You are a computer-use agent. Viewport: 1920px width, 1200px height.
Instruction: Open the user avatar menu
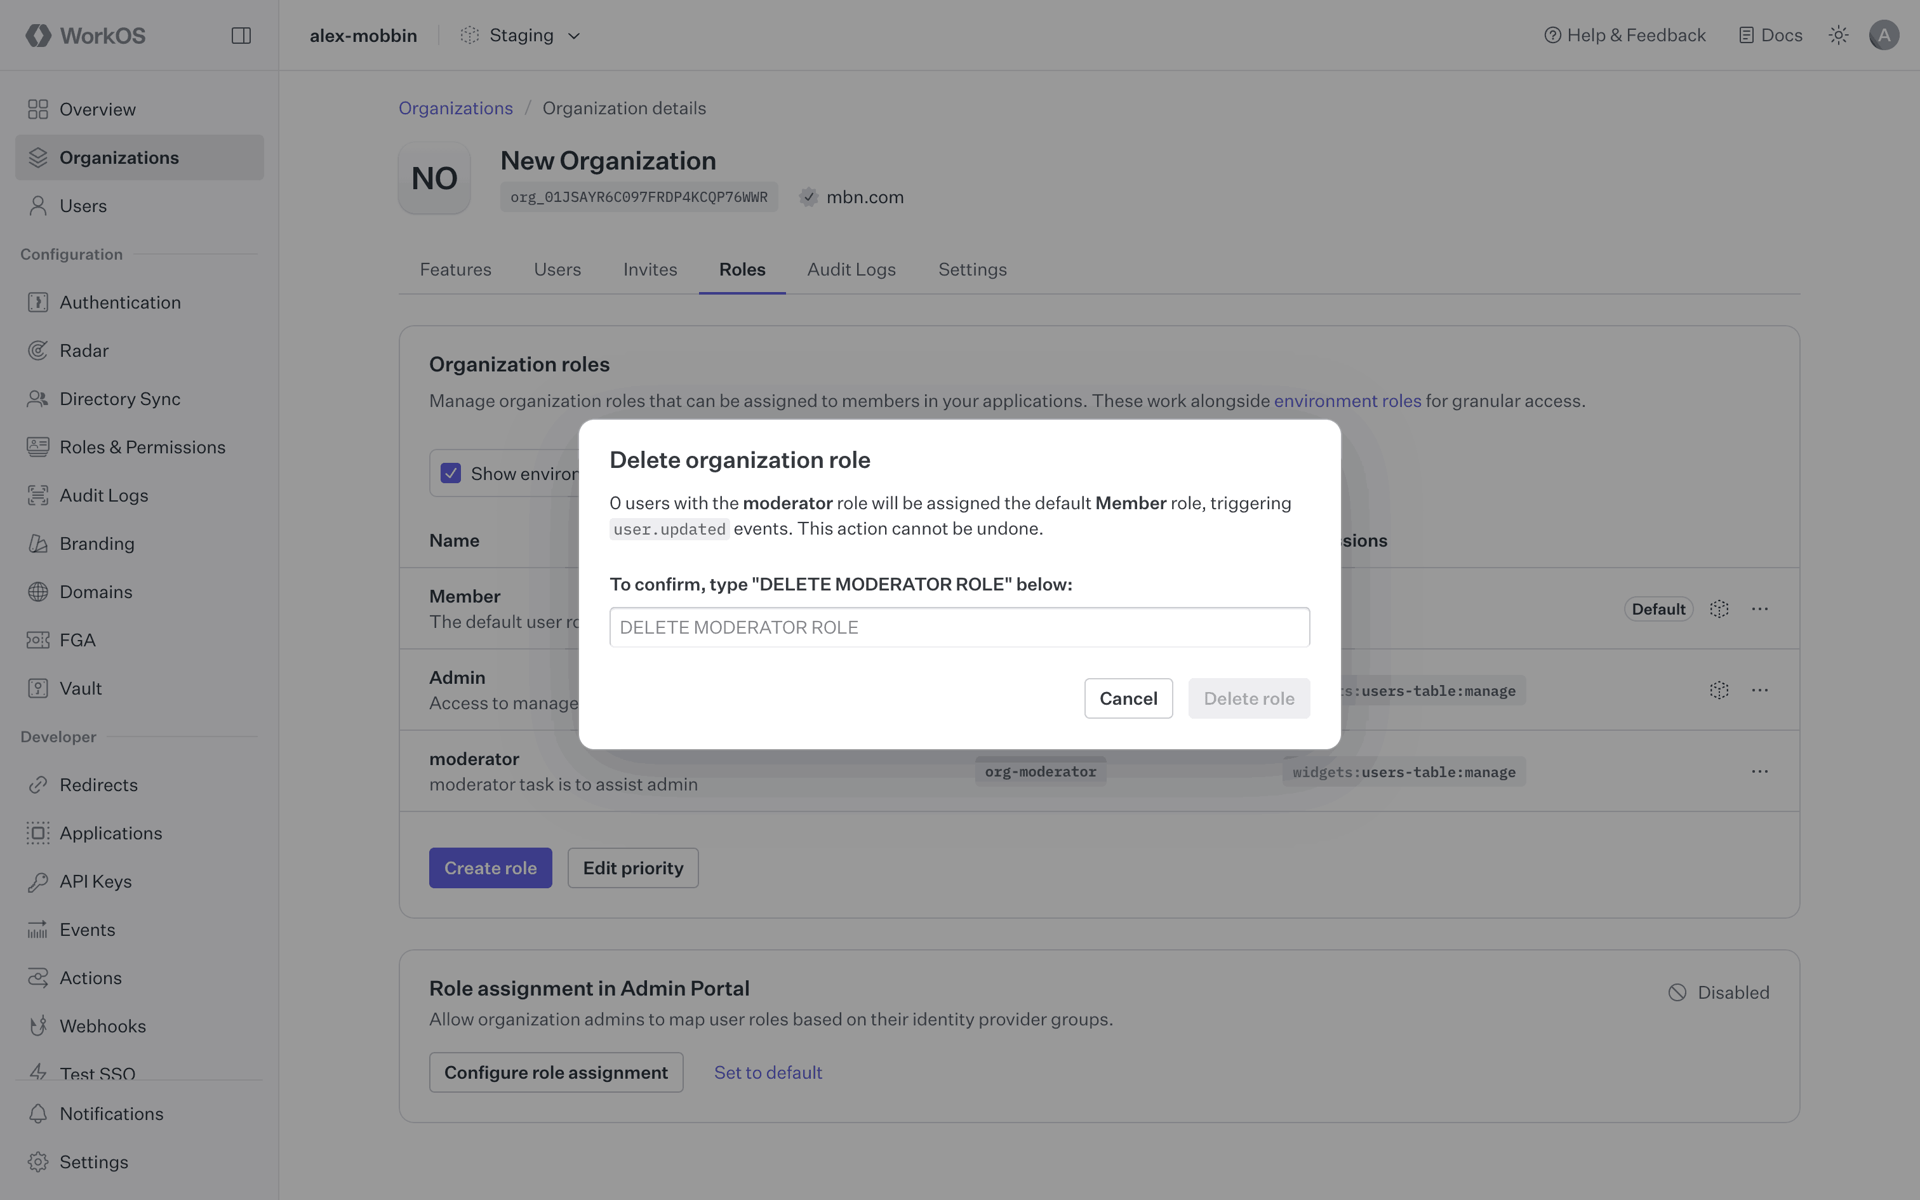pos(1884,35)
